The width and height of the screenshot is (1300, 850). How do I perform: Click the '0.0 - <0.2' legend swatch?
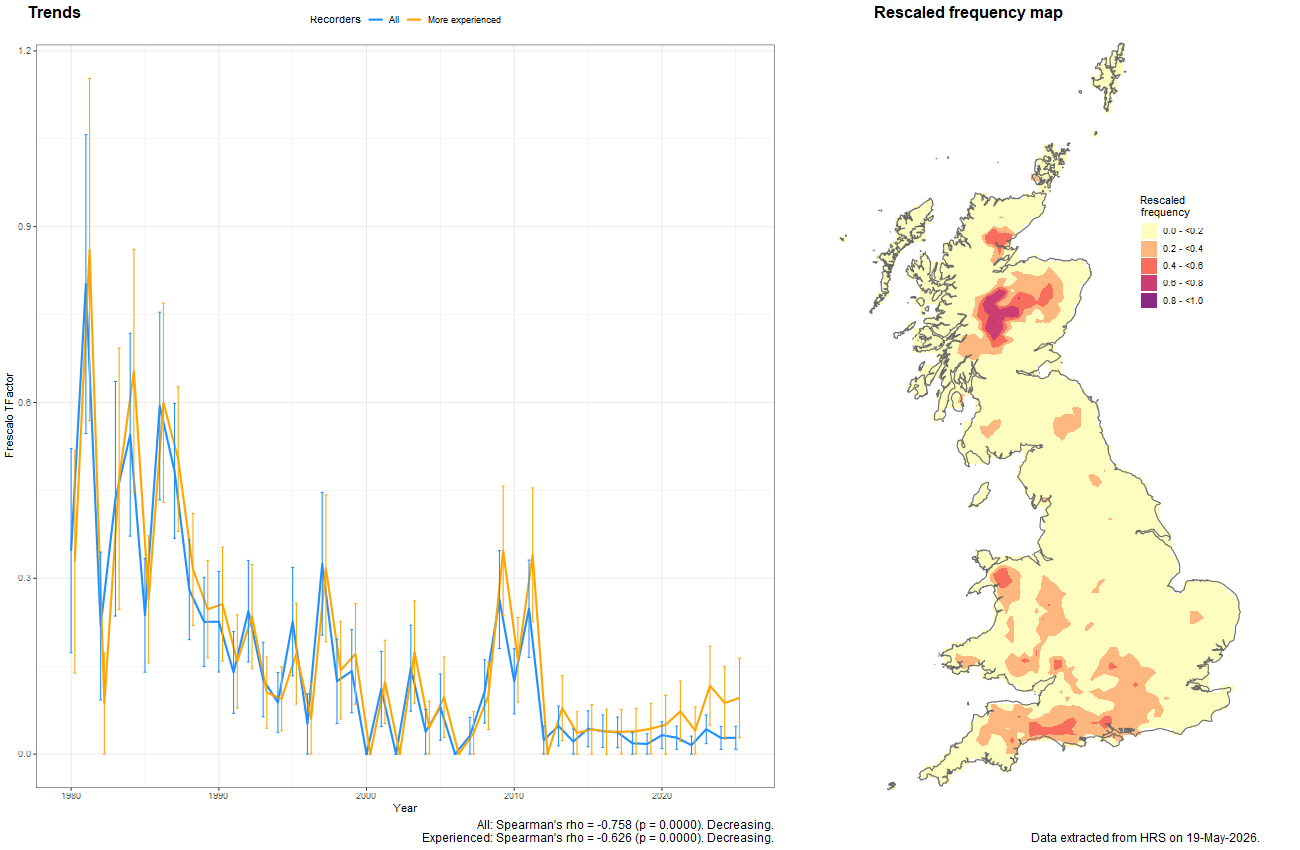click(x=1149, y=231)
